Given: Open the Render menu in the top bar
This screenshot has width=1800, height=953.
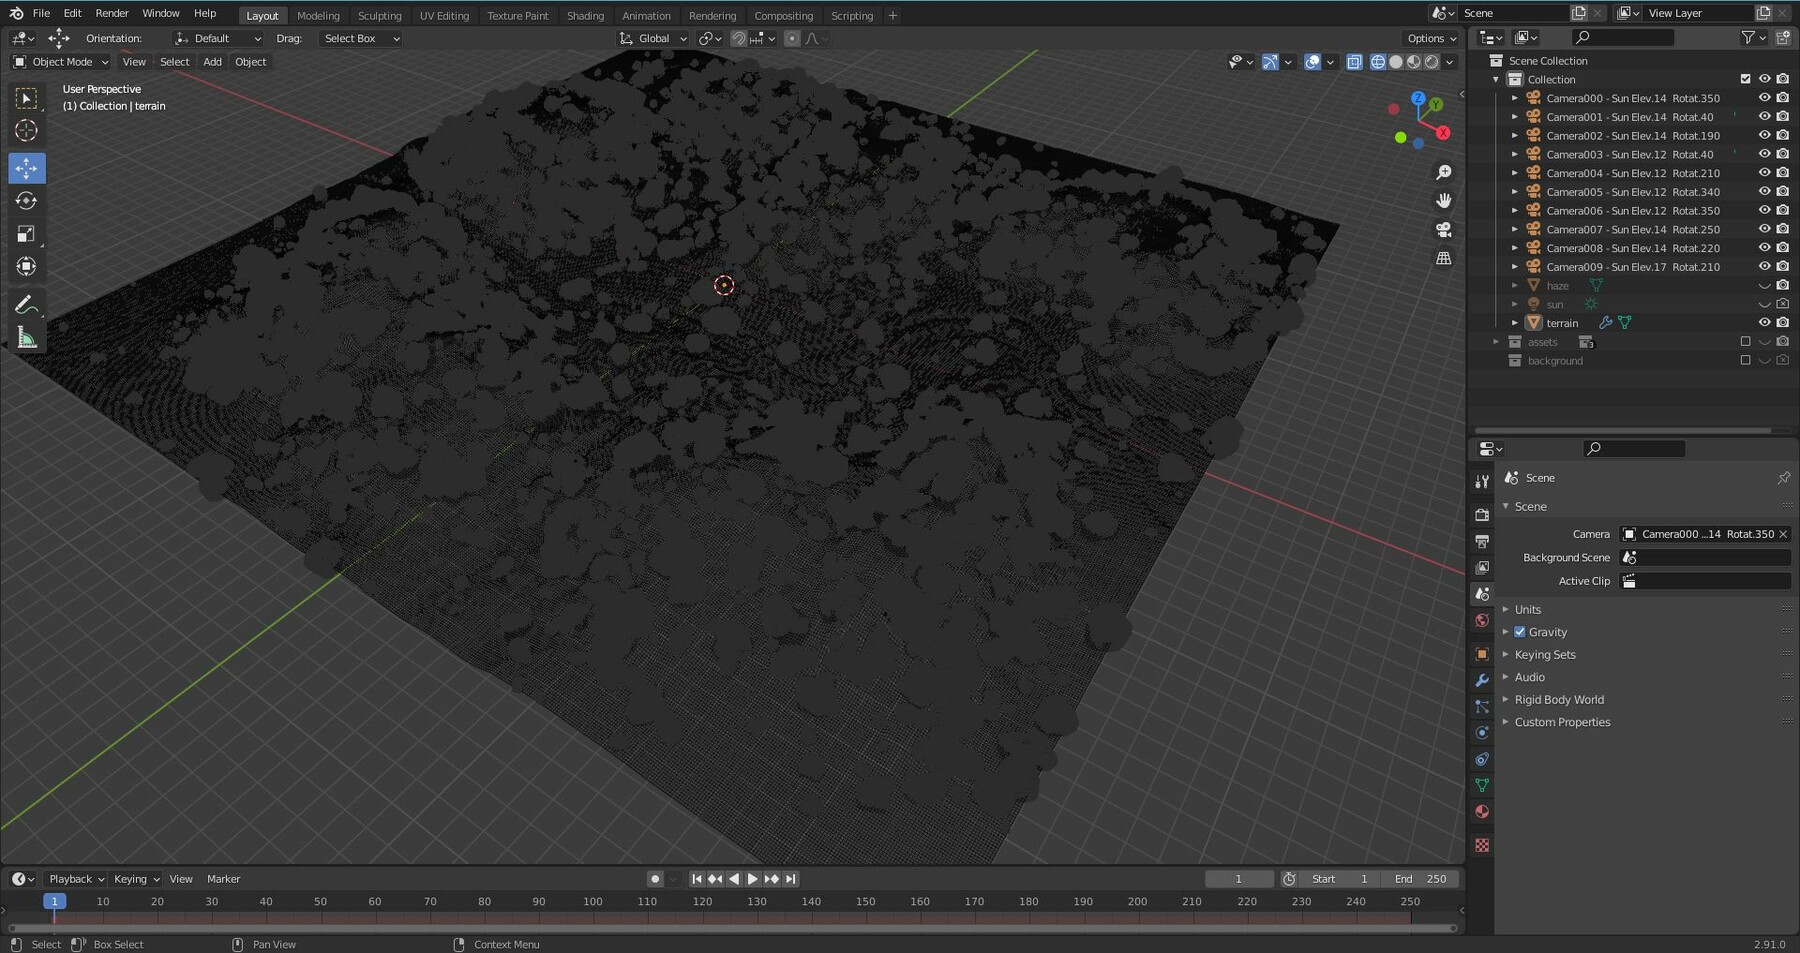Looking at the screenshot, I should click(x=111, y=13).
